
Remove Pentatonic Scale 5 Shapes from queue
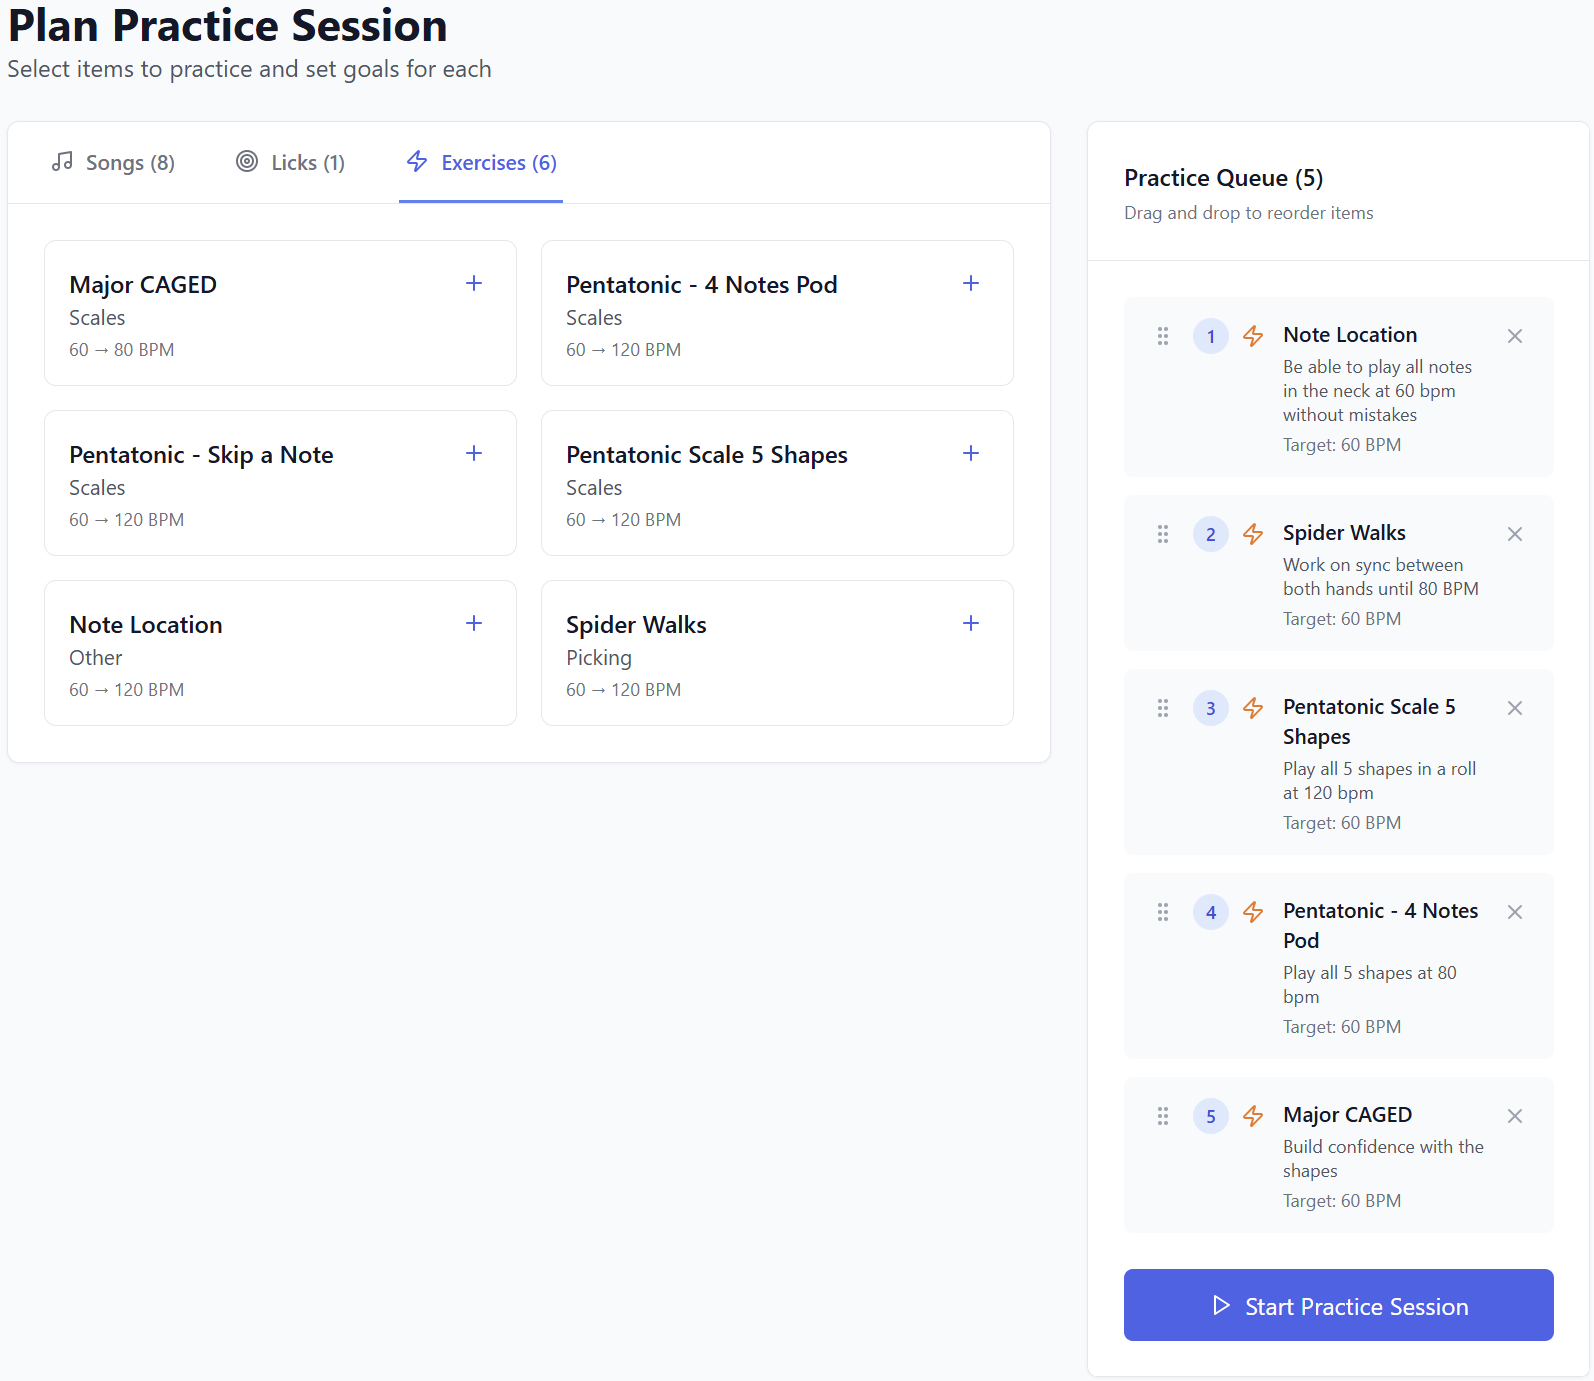[x=1515, y=708]
